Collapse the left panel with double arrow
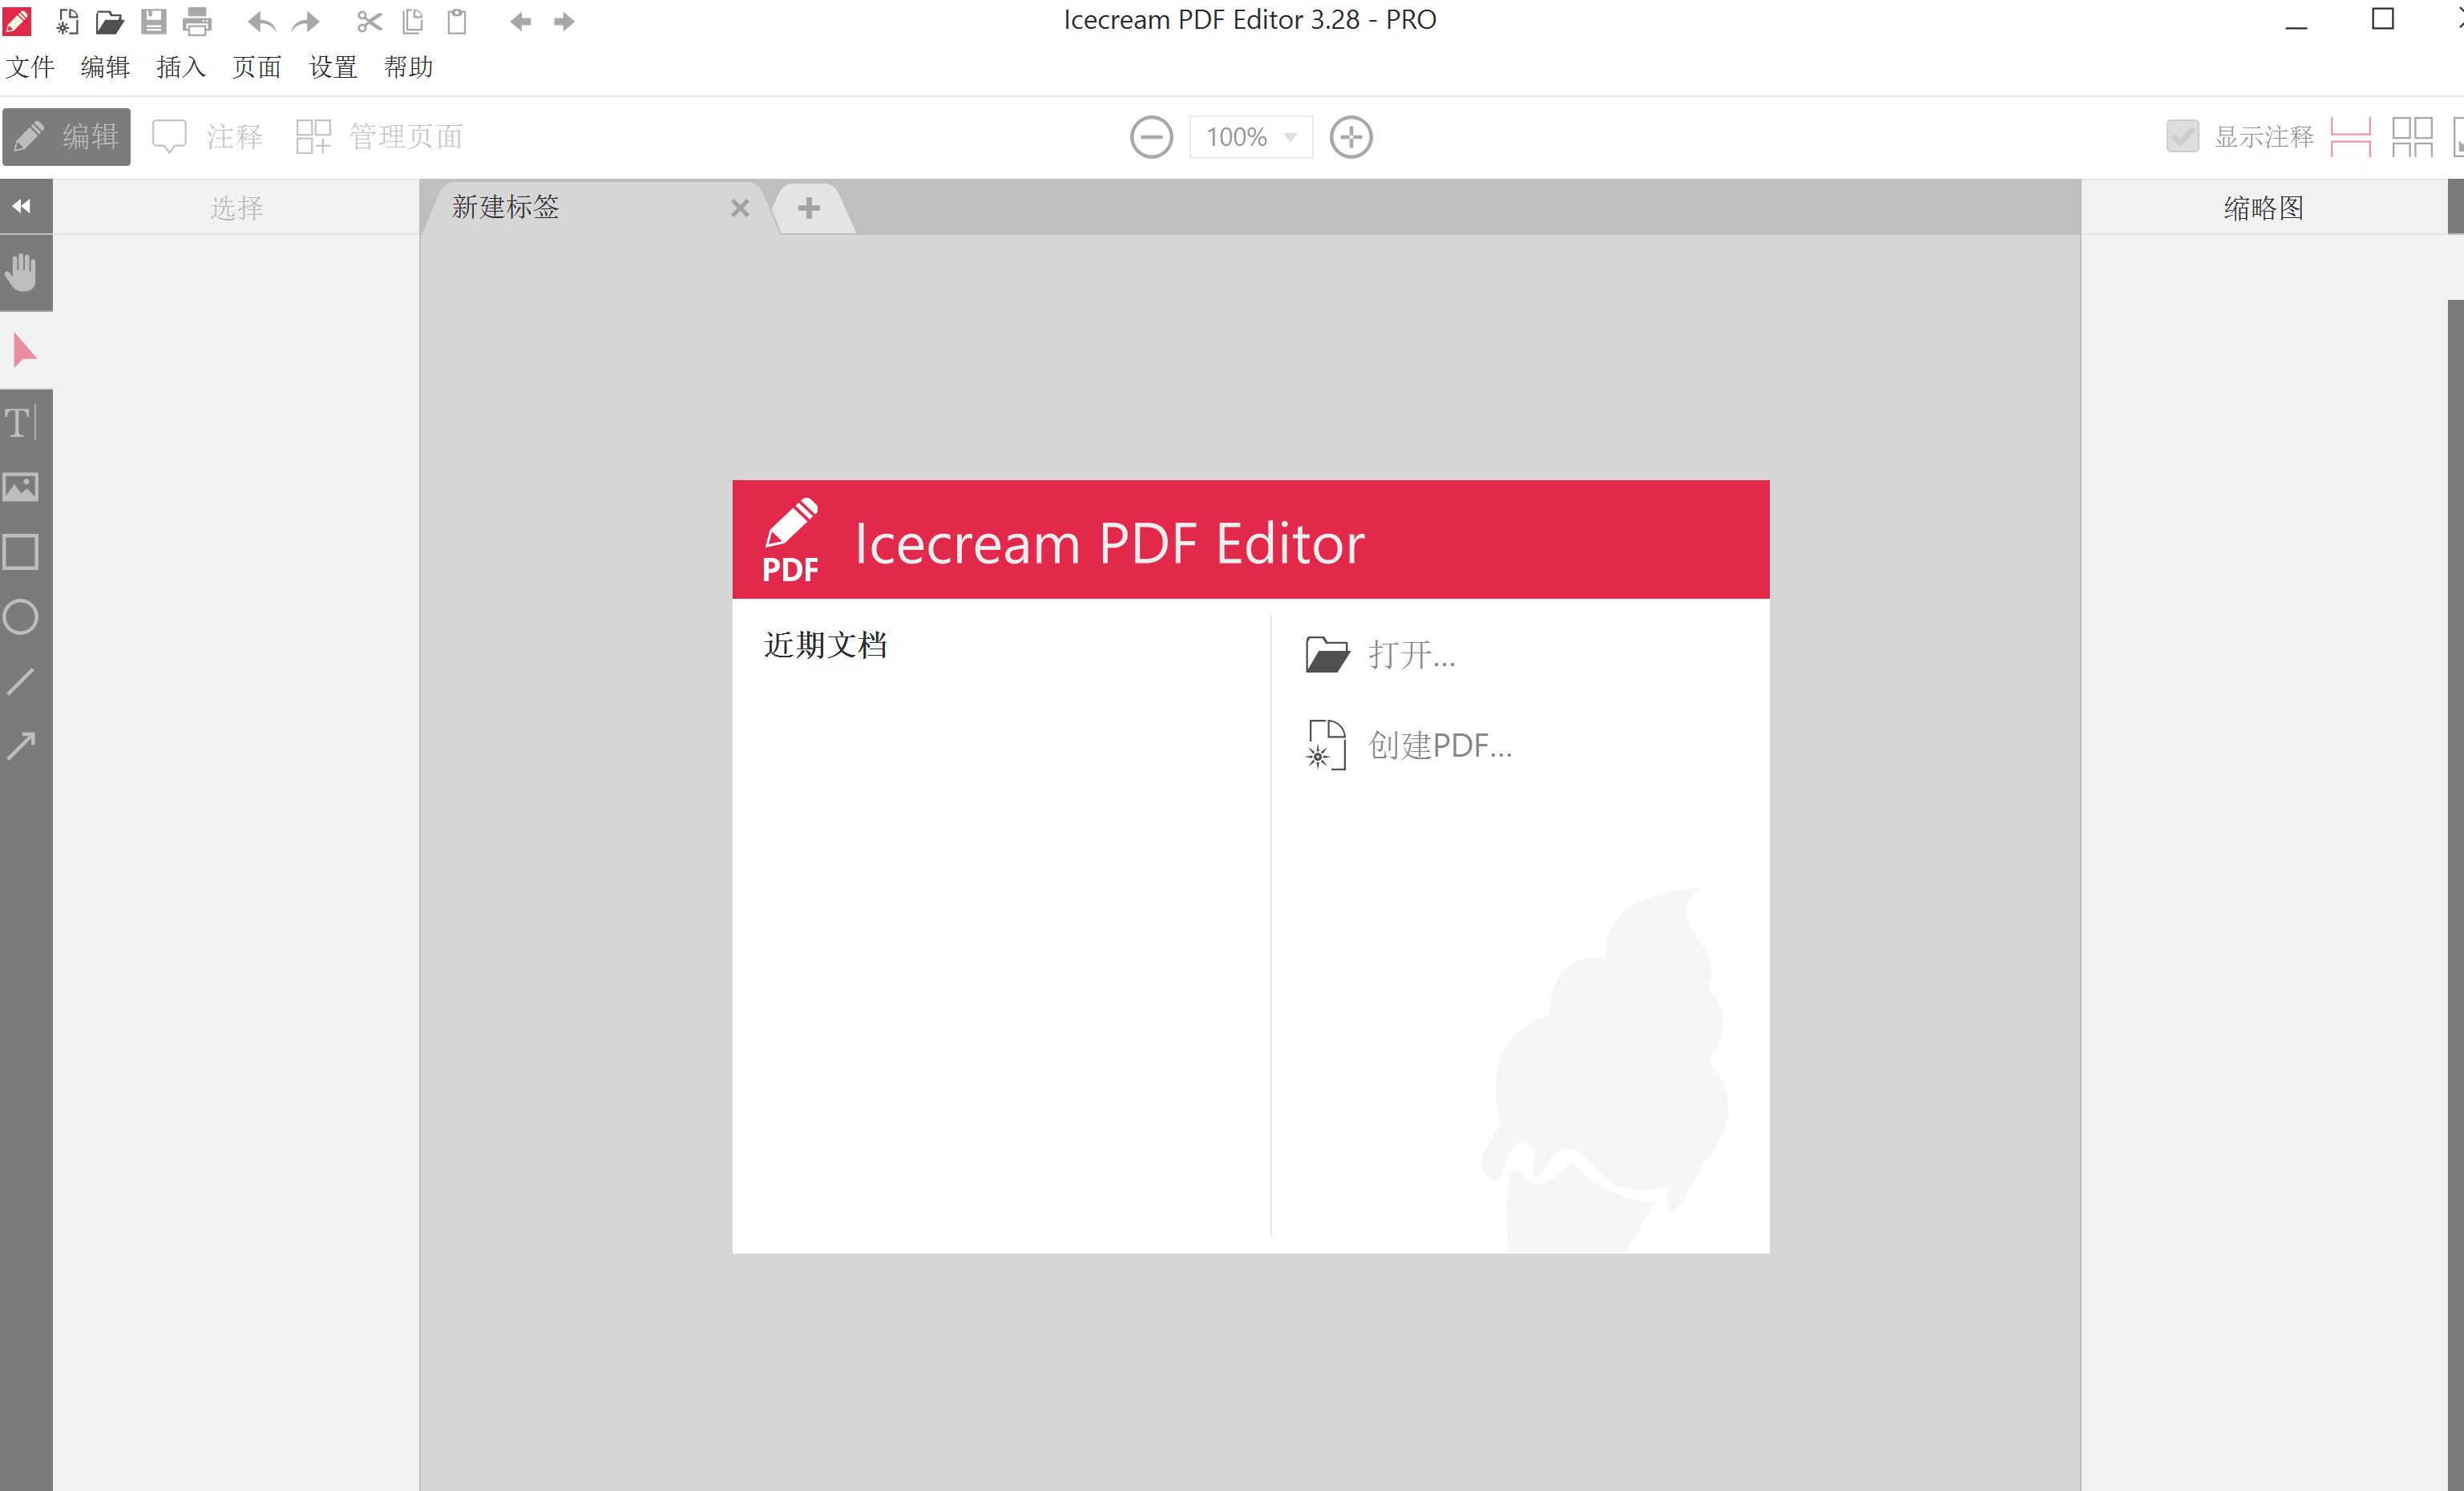The width and height of the screenshot is (2464, 1491). [22, 207]
